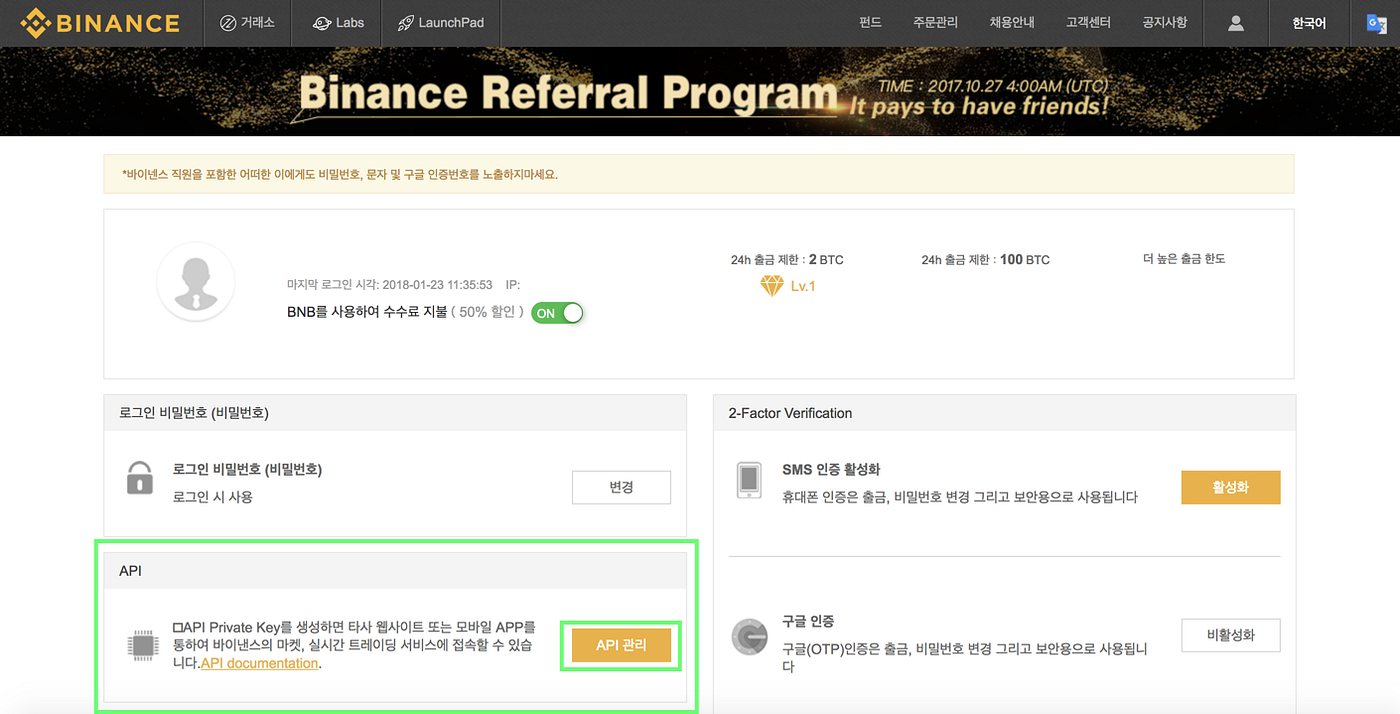Click the security warning notice text
Screen dimensions: 1400x714
341,174
